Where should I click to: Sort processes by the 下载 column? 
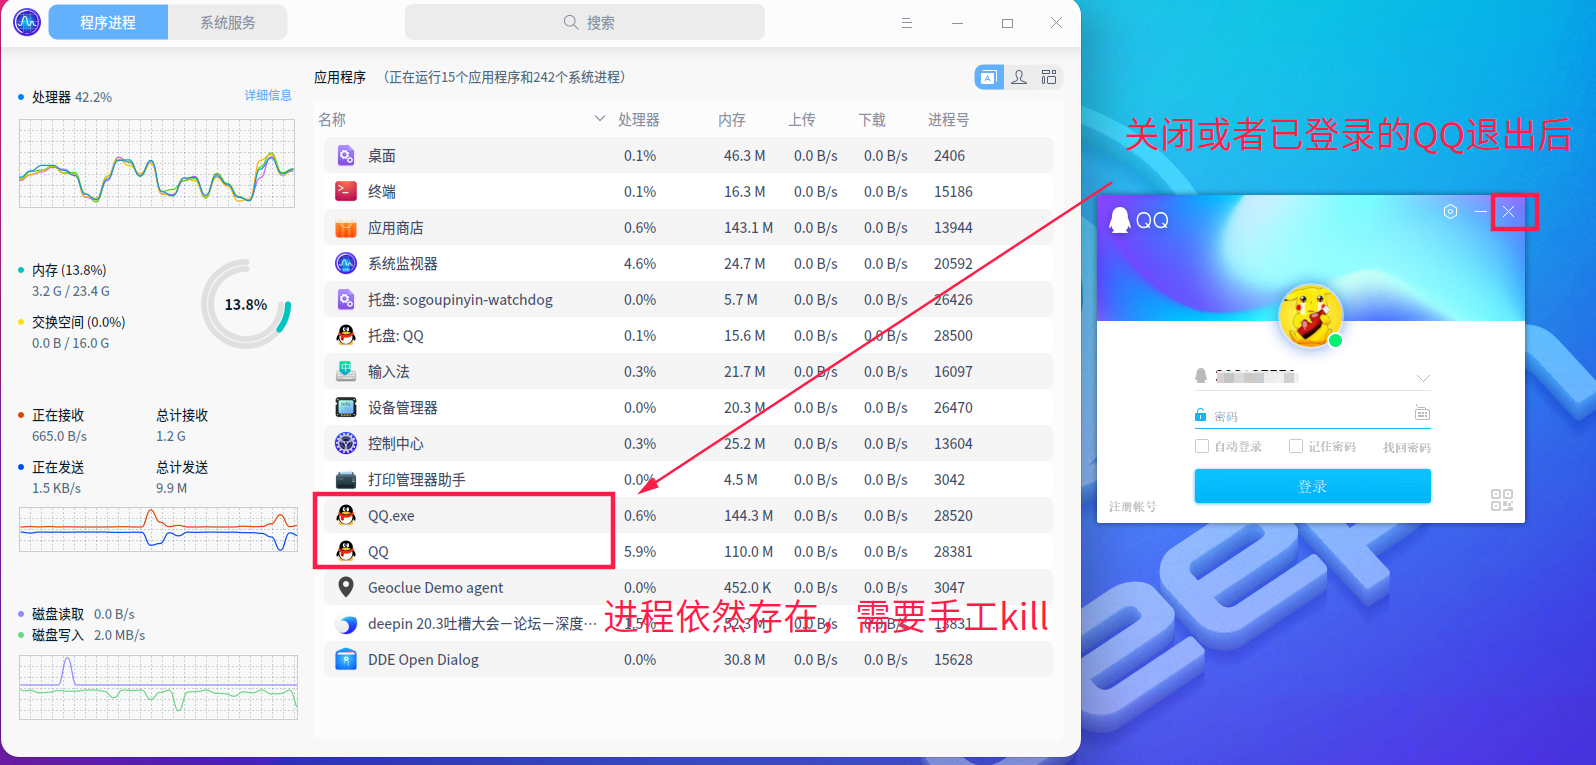[x=872, y=120]
